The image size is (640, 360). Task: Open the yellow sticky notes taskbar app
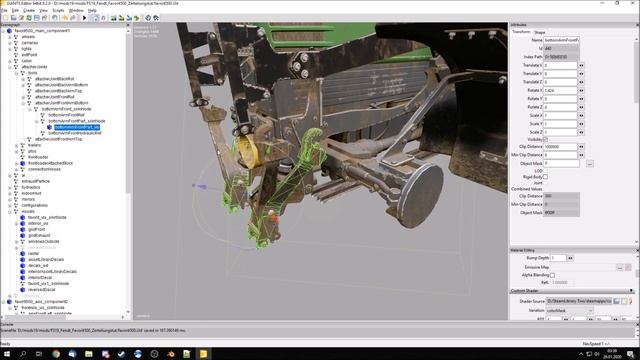tap(203, 354)
